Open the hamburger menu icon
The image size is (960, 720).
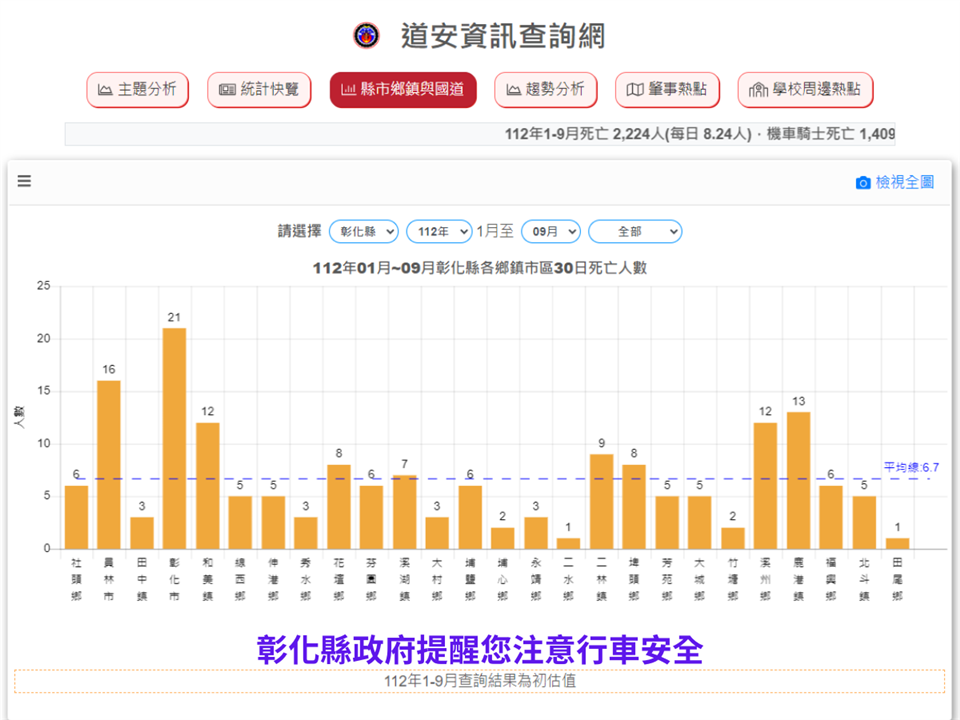point(24,181)
